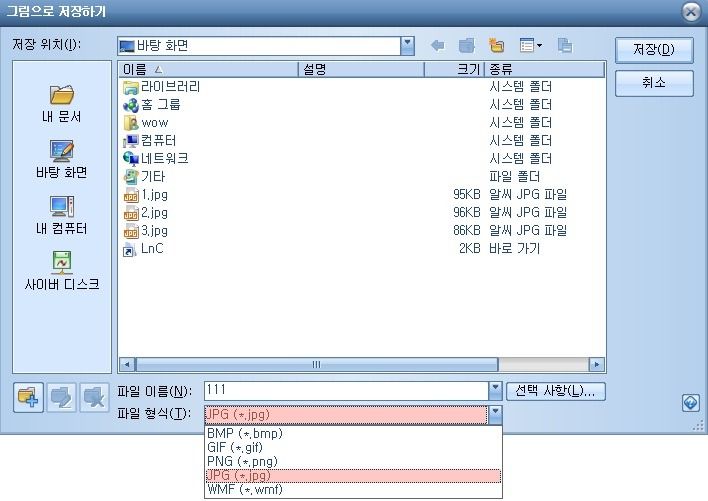Click the 파일 이름 field containing 111
Image resolution: width=708 pixels, height=501 pixels.
click(346, 390)
